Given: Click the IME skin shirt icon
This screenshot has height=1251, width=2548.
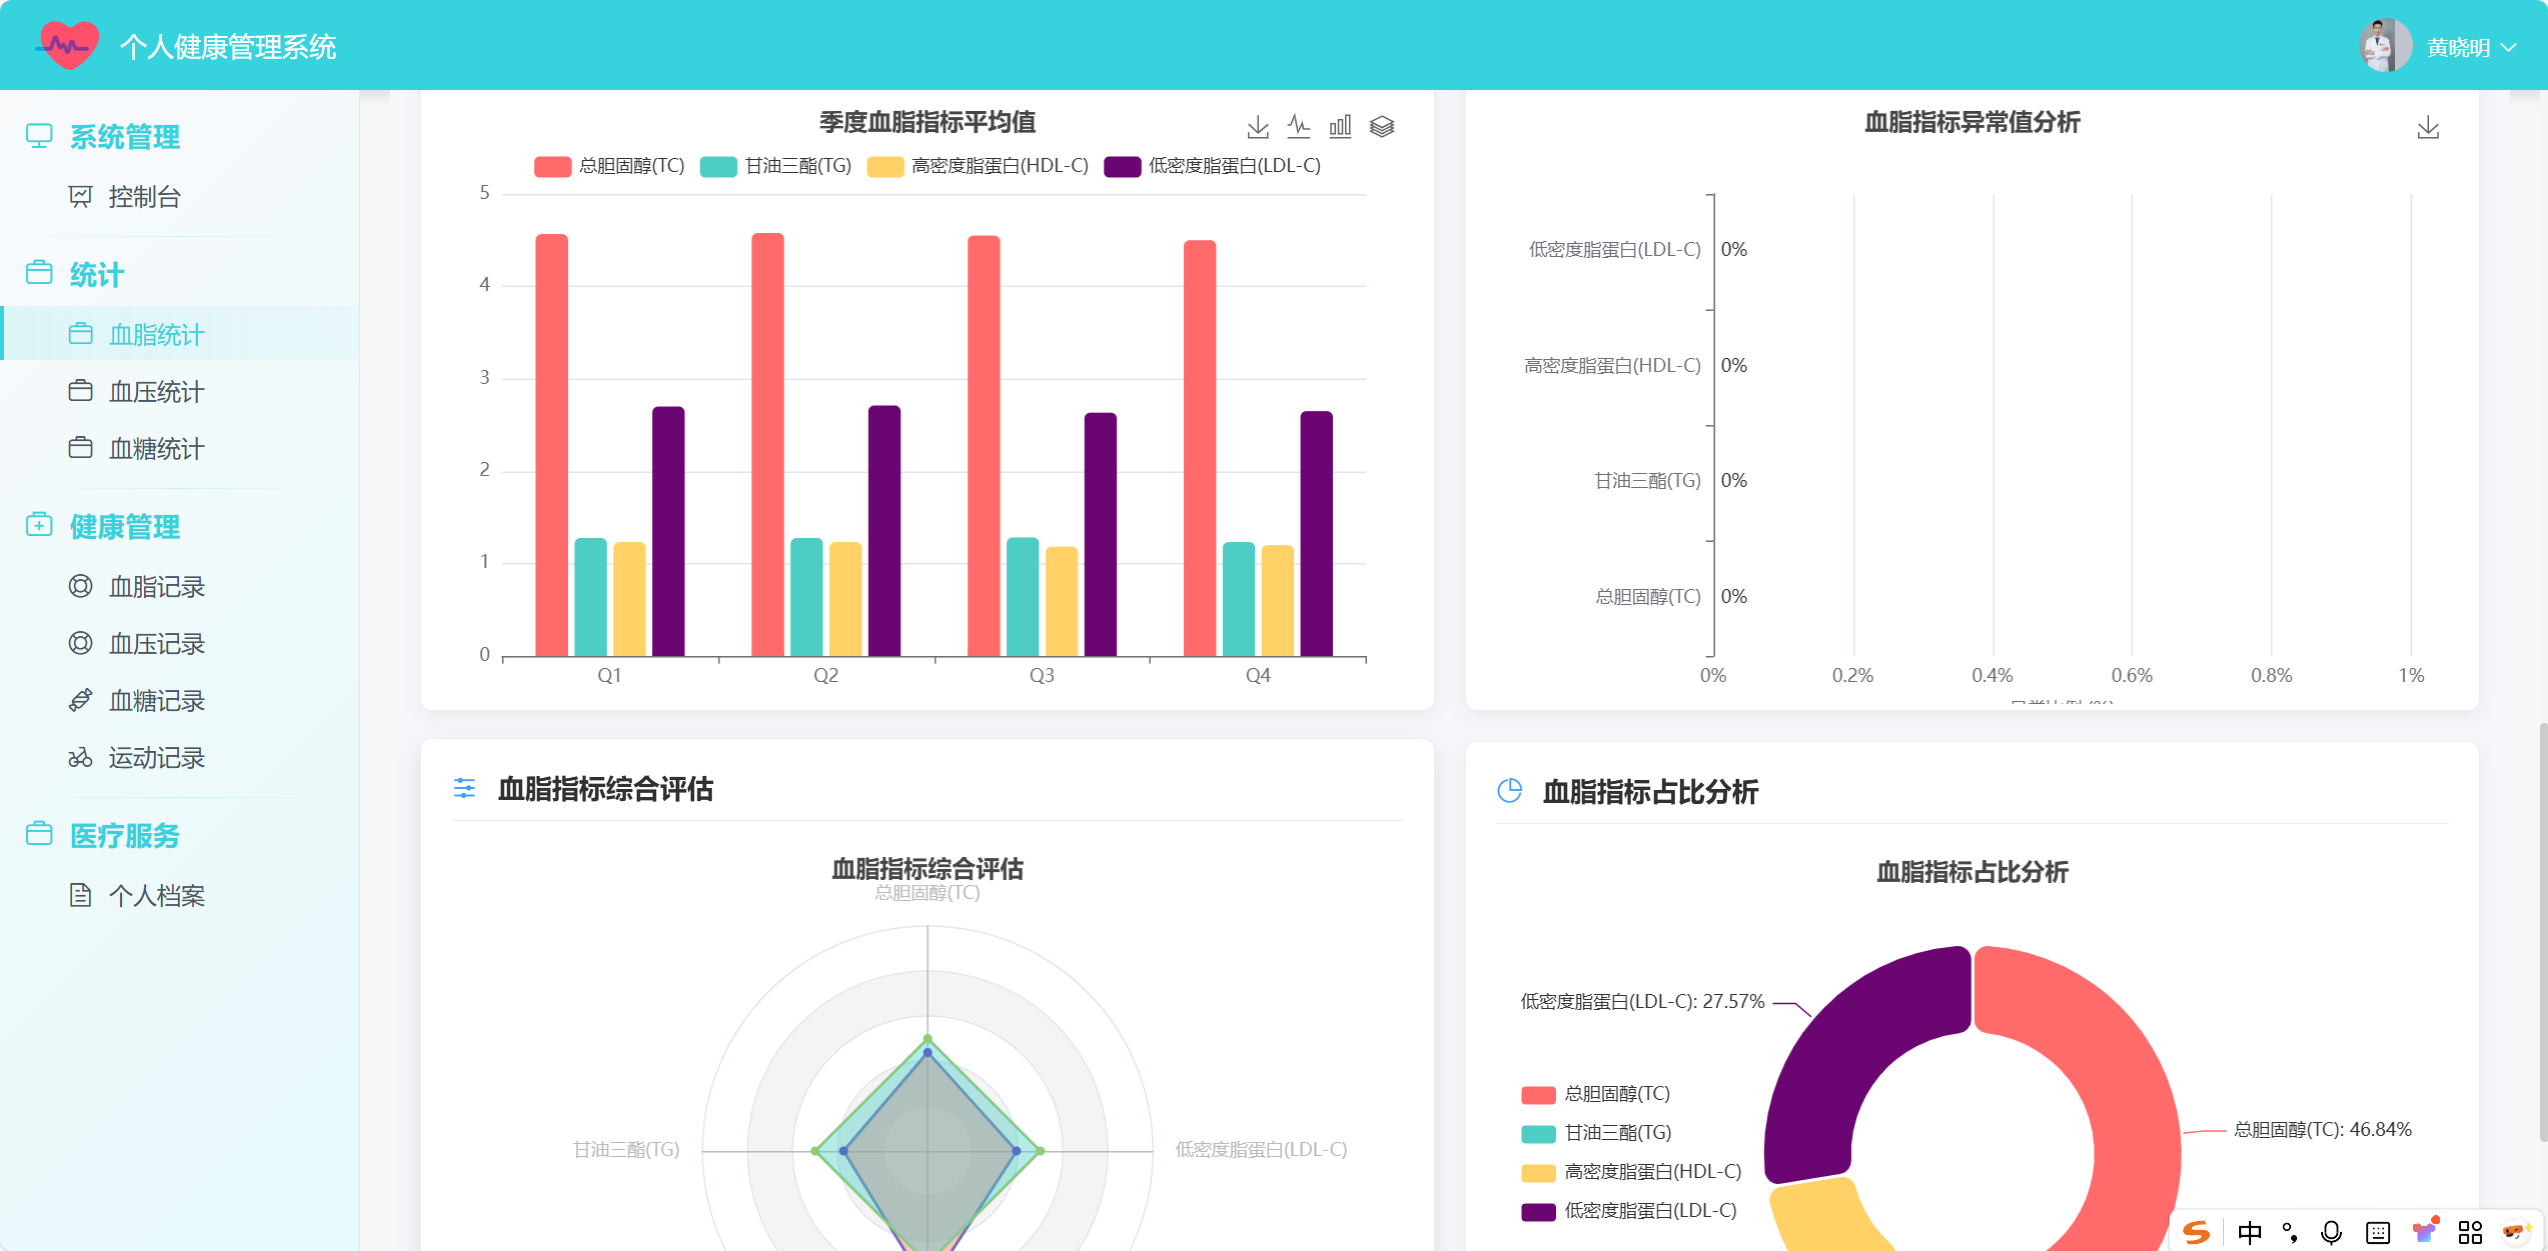Looking at the screenshot, I should pyautogui.click(x=2425, y=1230).
